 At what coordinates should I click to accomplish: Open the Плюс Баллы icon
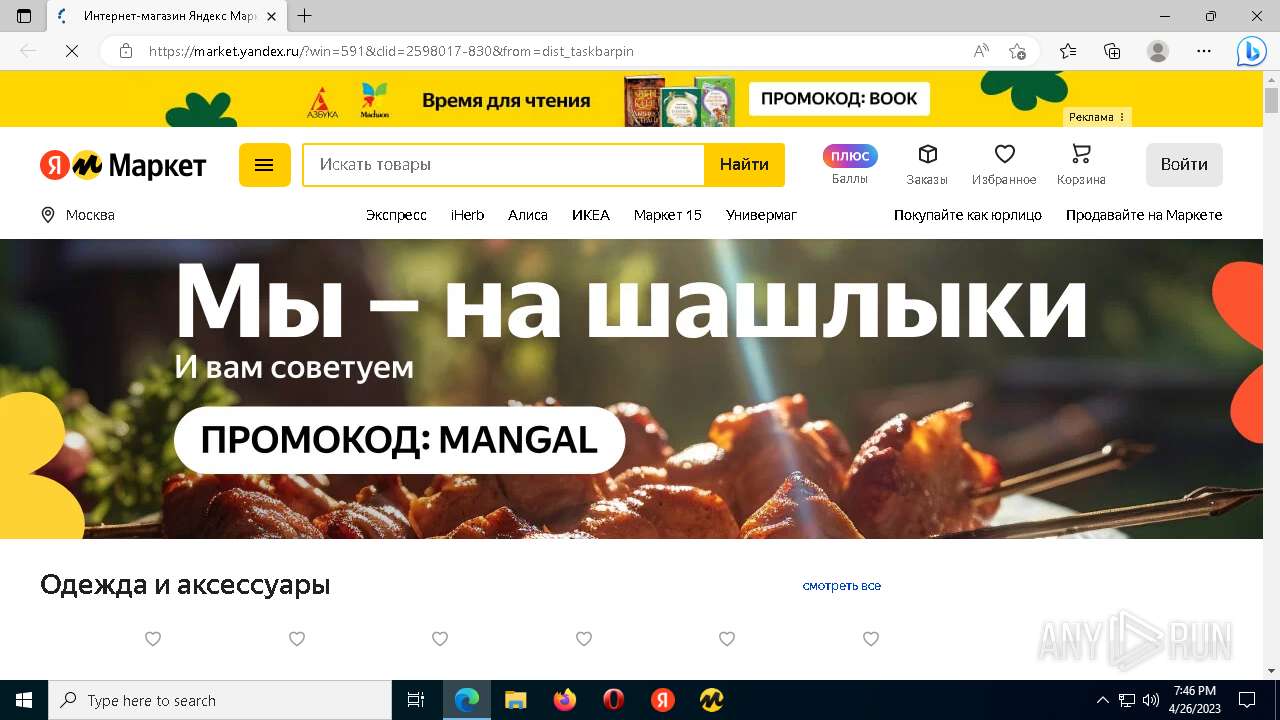850,165
